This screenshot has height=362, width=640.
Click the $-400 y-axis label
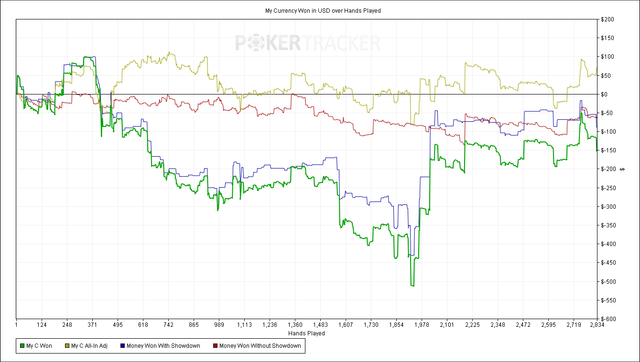(608, 244)
